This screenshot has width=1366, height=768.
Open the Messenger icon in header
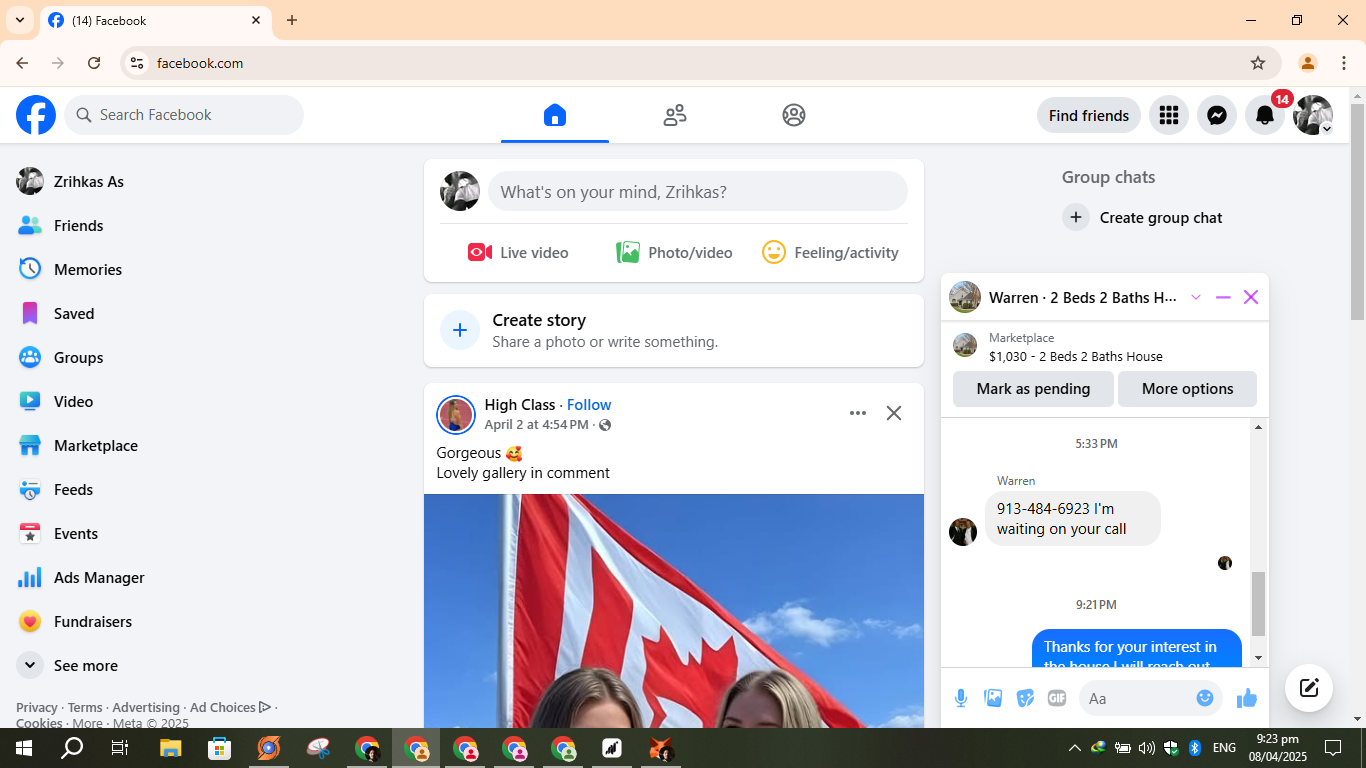[1217, 115]
